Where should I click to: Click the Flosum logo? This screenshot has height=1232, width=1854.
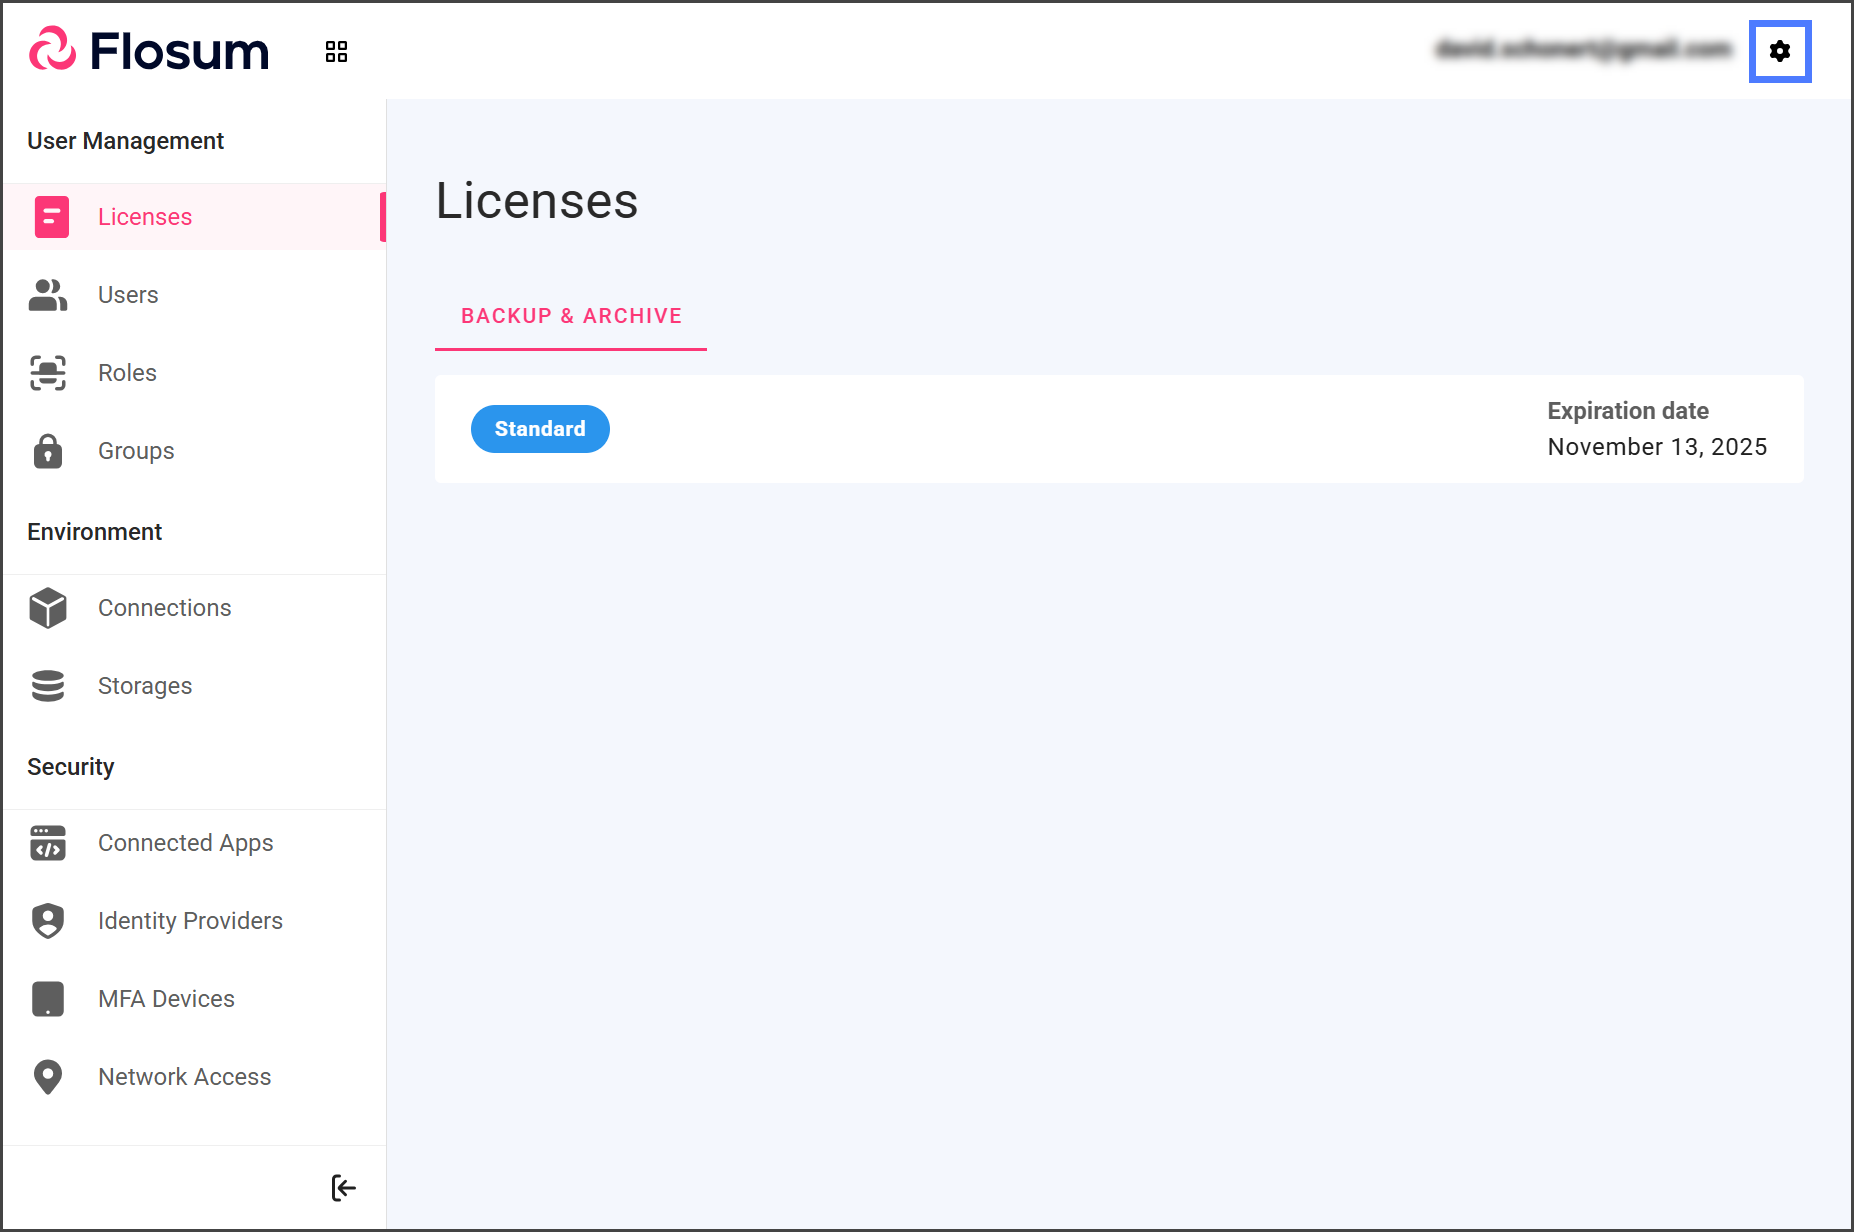[x=150, y=51]
